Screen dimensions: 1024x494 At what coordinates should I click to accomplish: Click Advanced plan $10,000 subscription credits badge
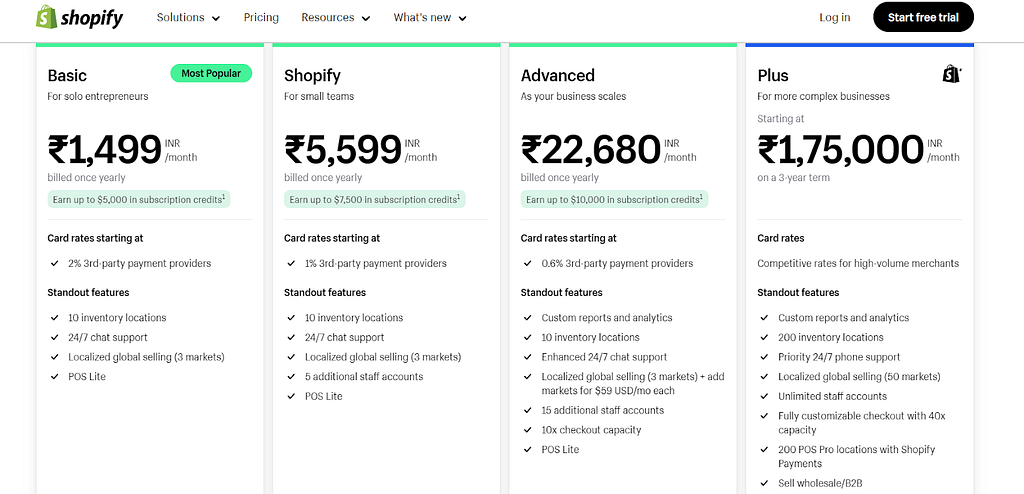(614, 199)
